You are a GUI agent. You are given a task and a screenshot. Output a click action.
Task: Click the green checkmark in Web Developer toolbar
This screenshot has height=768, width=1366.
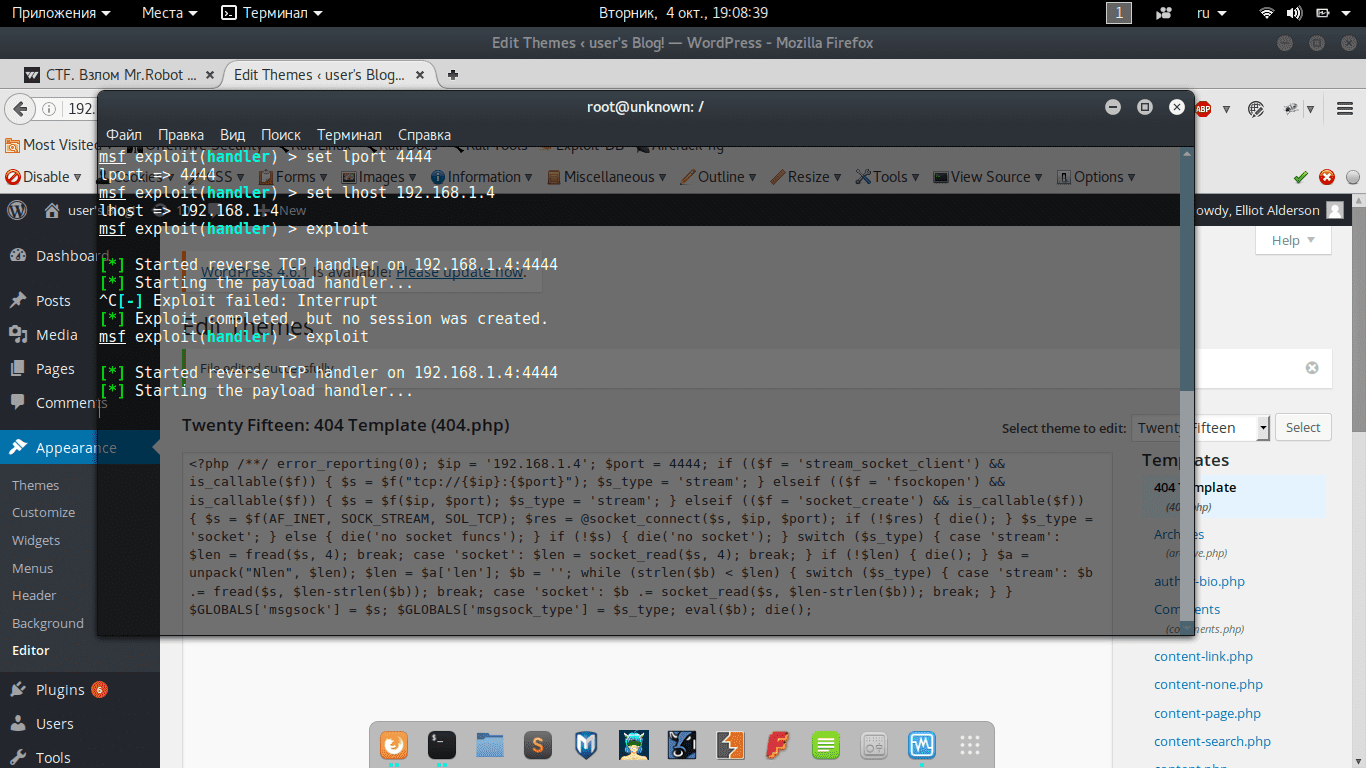click(x=1300, y=177)
